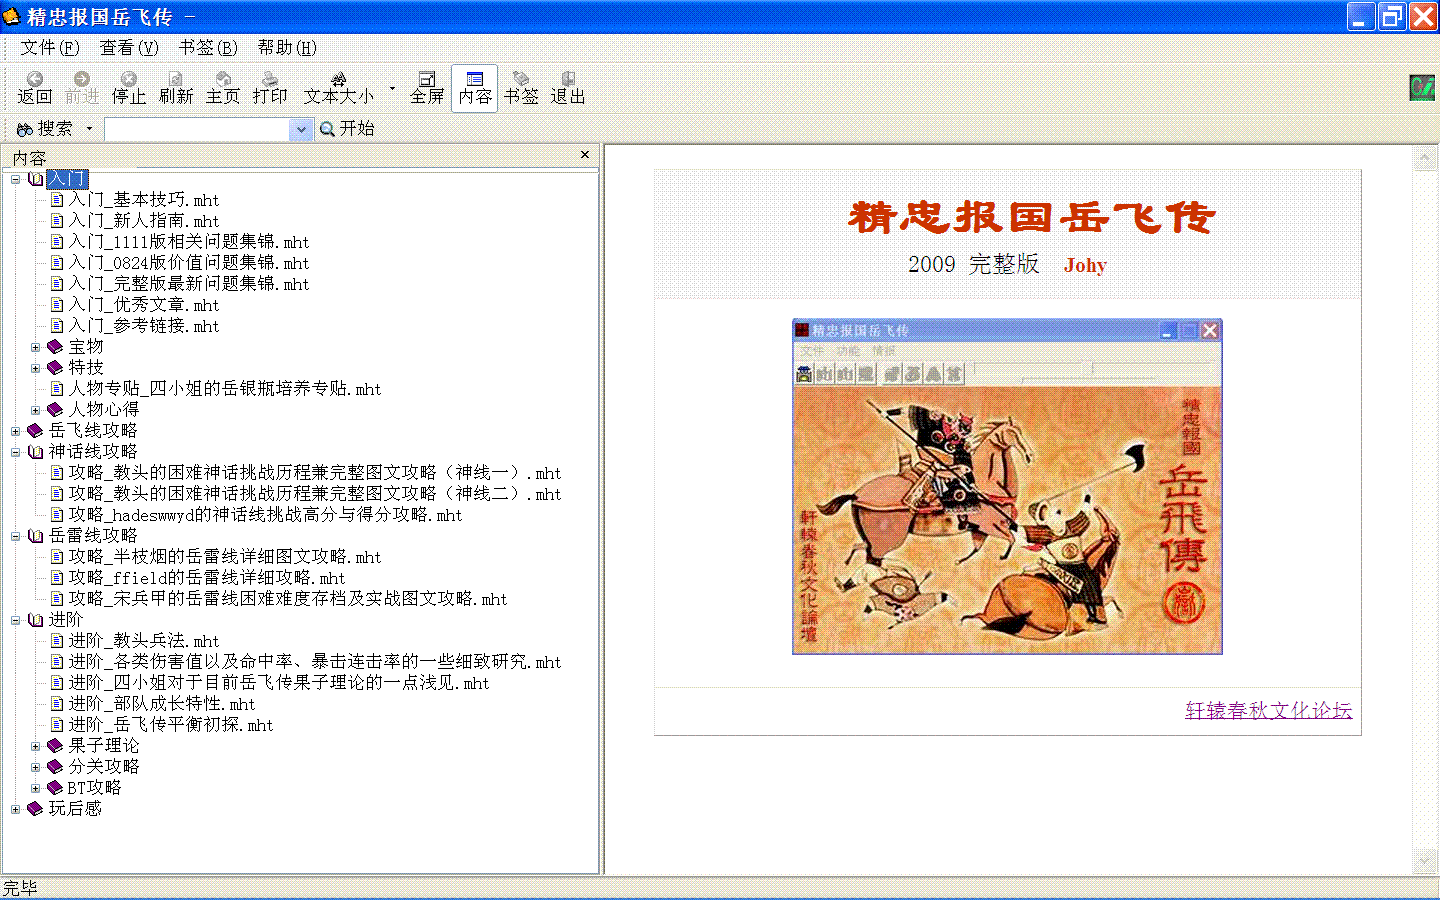Click the green logo icon at toolbar right
The height and width of the screenshot is (900, 1440).
1422,87
